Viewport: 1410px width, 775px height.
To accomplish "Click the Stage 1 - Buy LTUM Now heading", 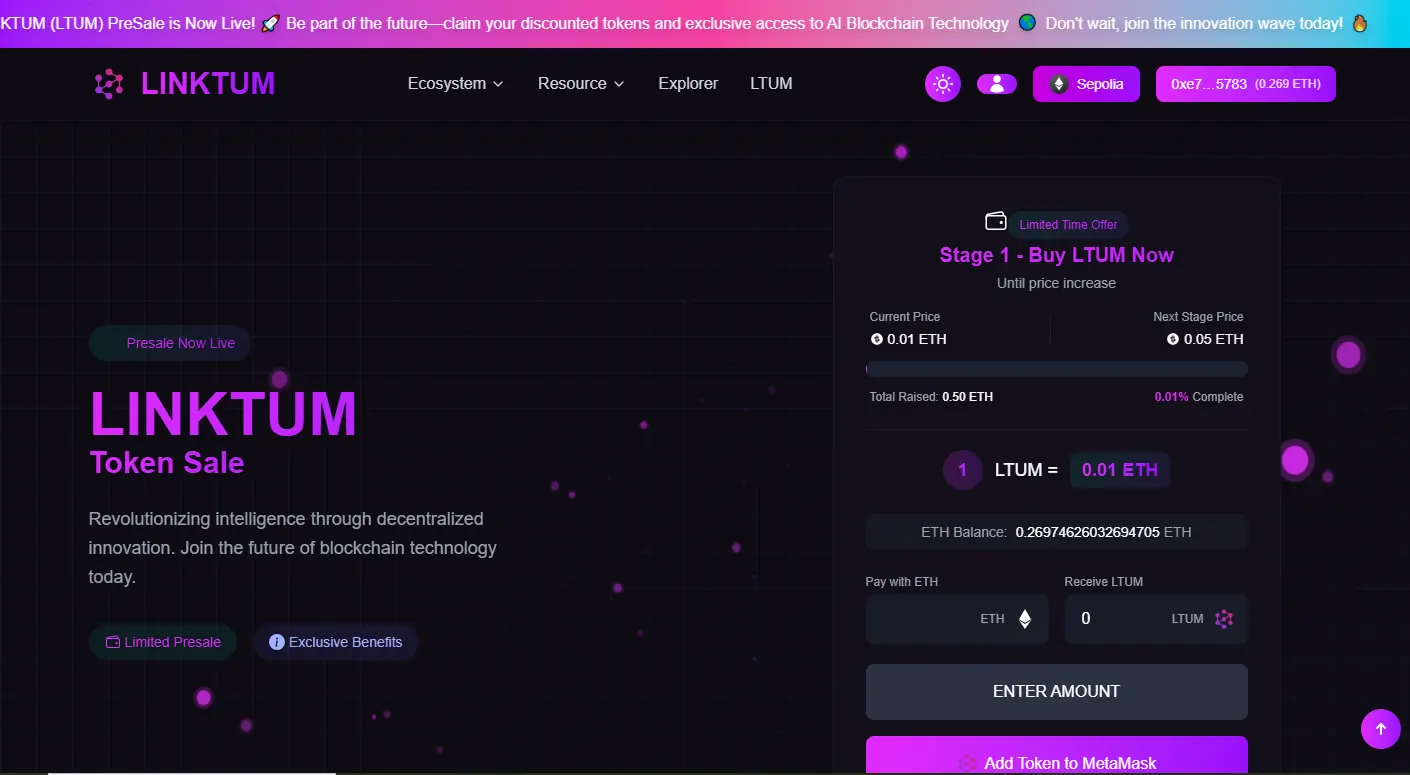I will coord(1057,255).
